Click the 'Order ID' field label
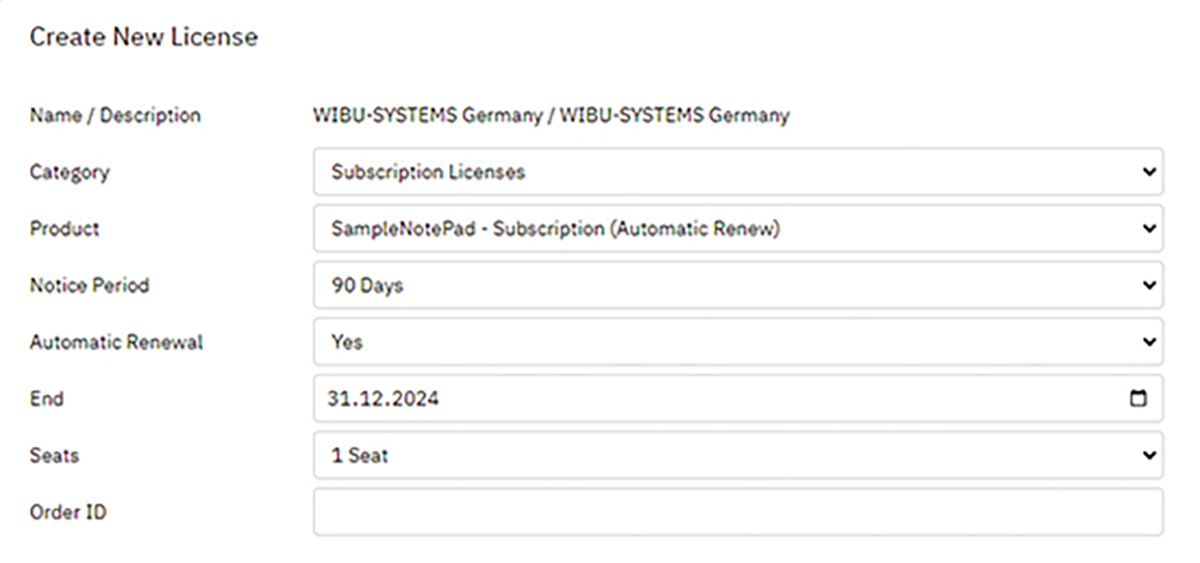 click(x=68, y=512)
